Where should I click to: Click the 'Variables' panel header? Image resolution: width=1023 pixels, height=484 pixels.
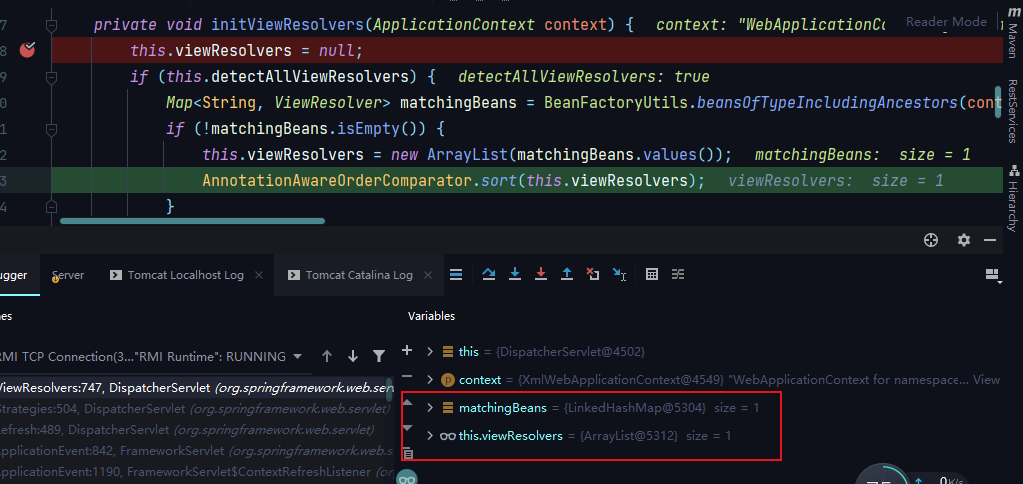coord(431,316)
